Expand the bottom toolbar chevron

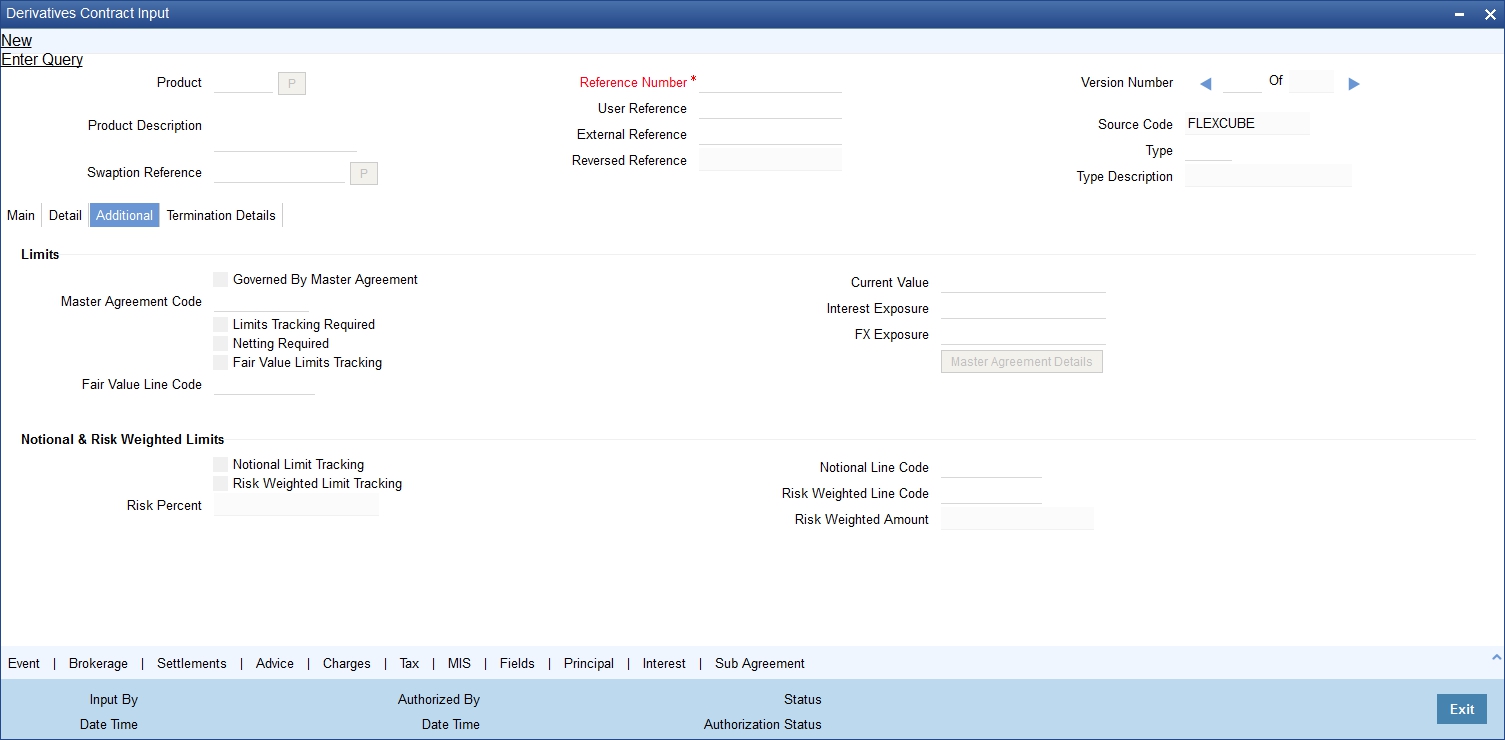1496,657
